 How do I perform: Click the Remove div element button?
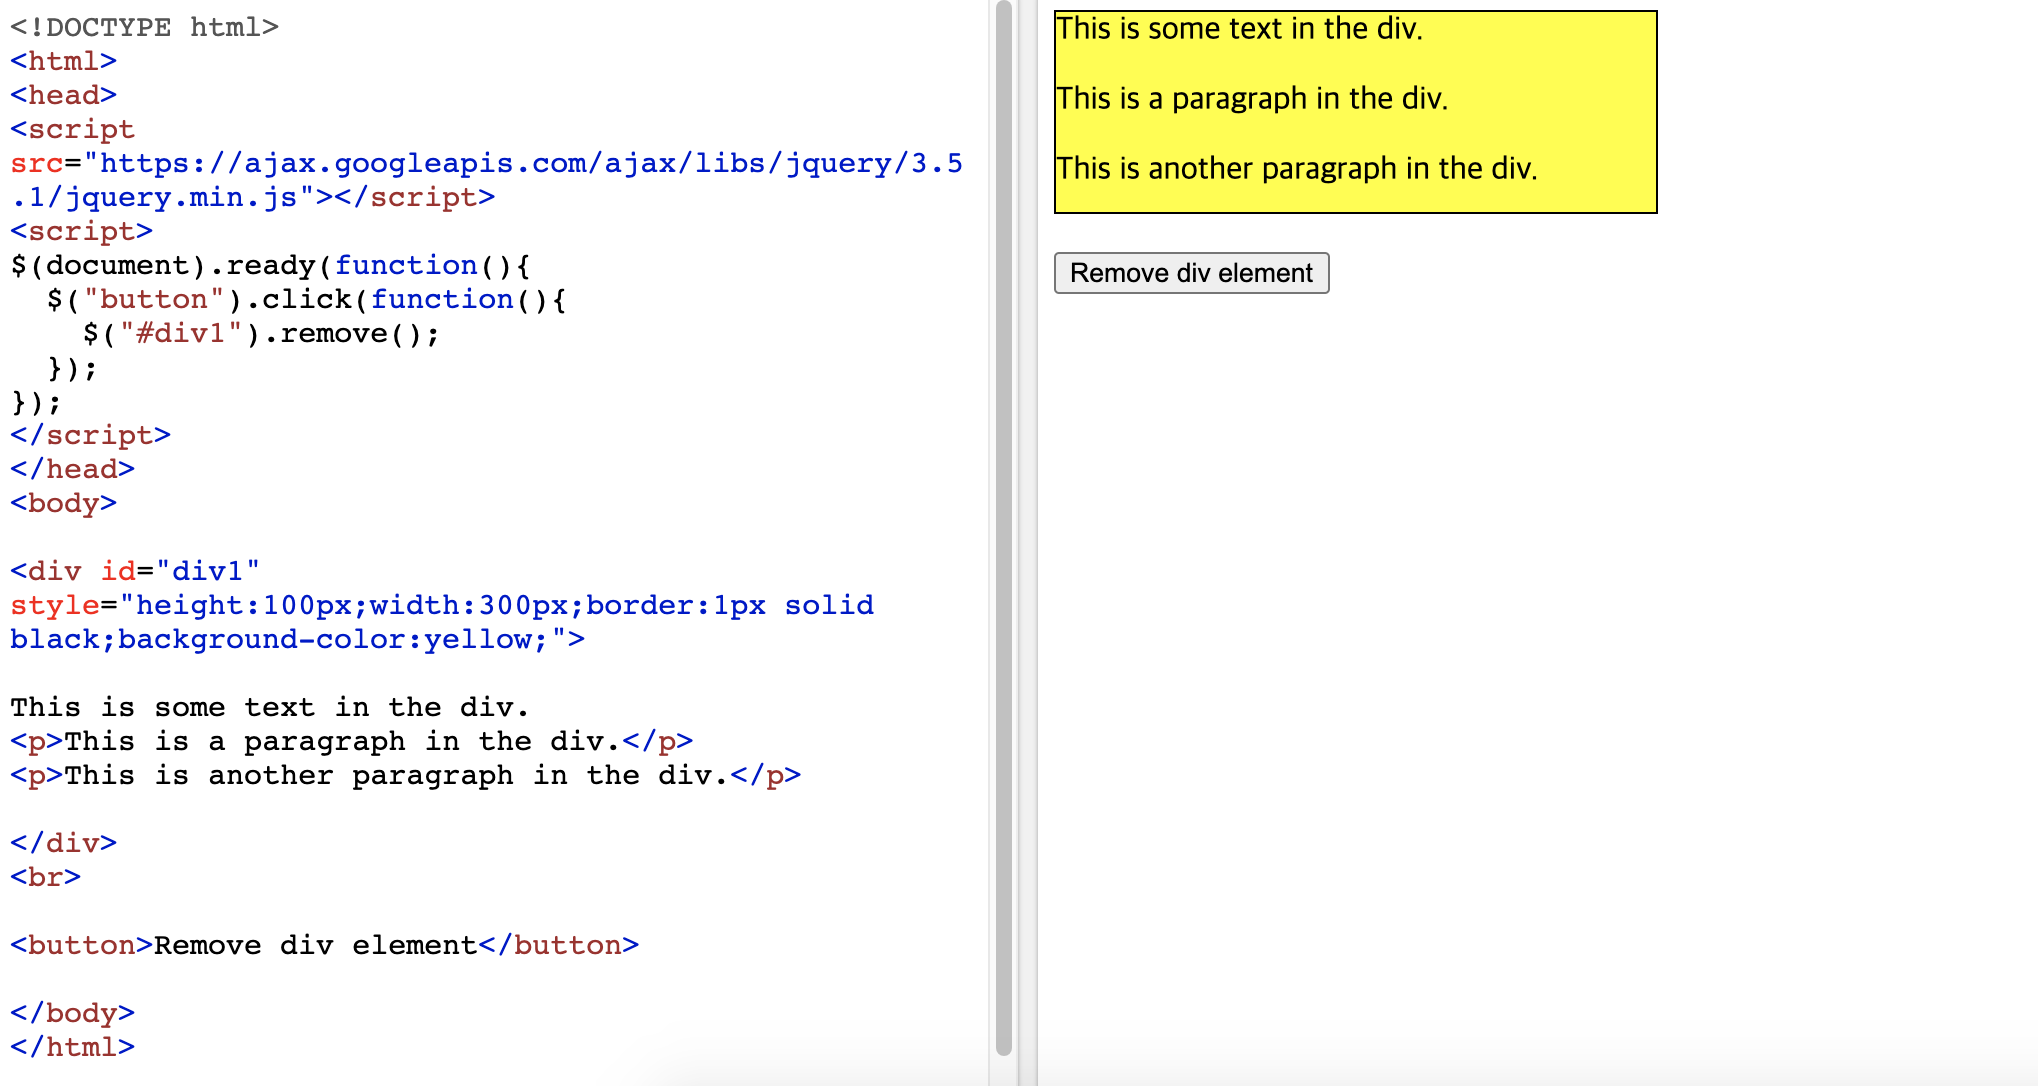coord(1191,273)
